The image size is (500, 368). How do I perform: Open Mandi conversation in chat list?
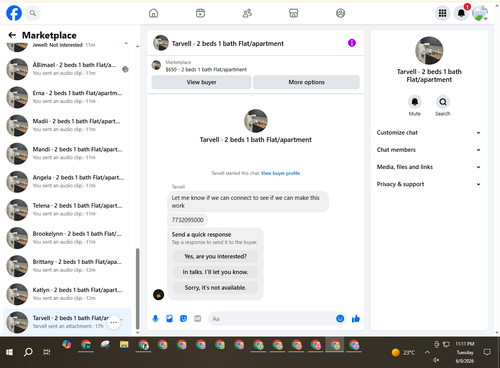click(x=68, y=153)
